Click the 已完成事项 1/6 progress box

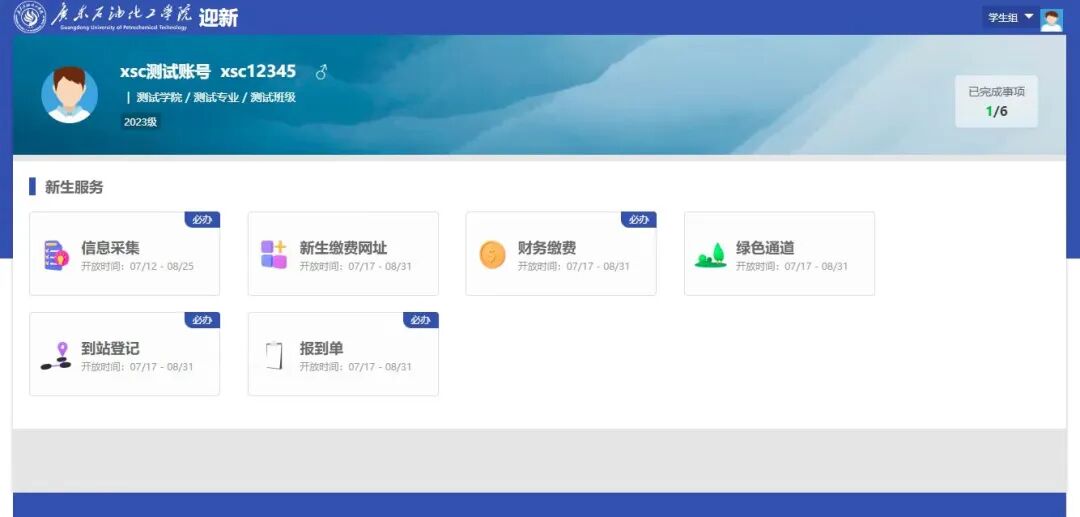tap(996, 101)
